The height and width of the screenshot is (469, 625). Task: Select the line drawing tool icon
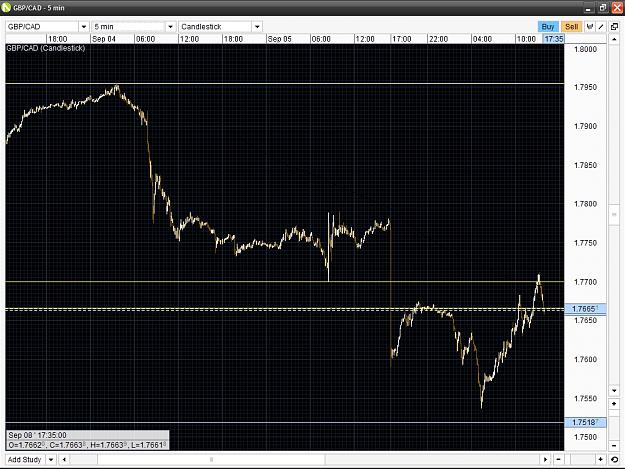point(601,27)
